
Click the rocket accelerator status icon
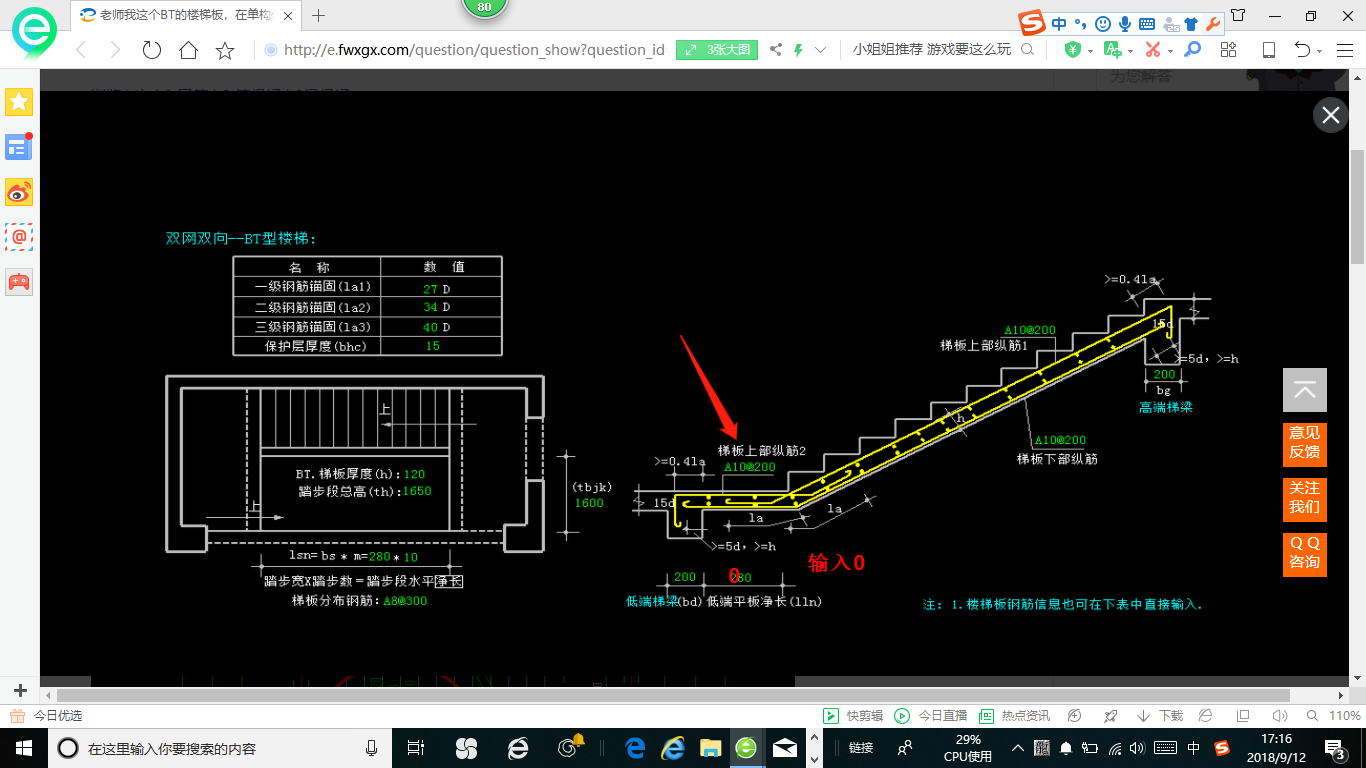[1110, 716]
